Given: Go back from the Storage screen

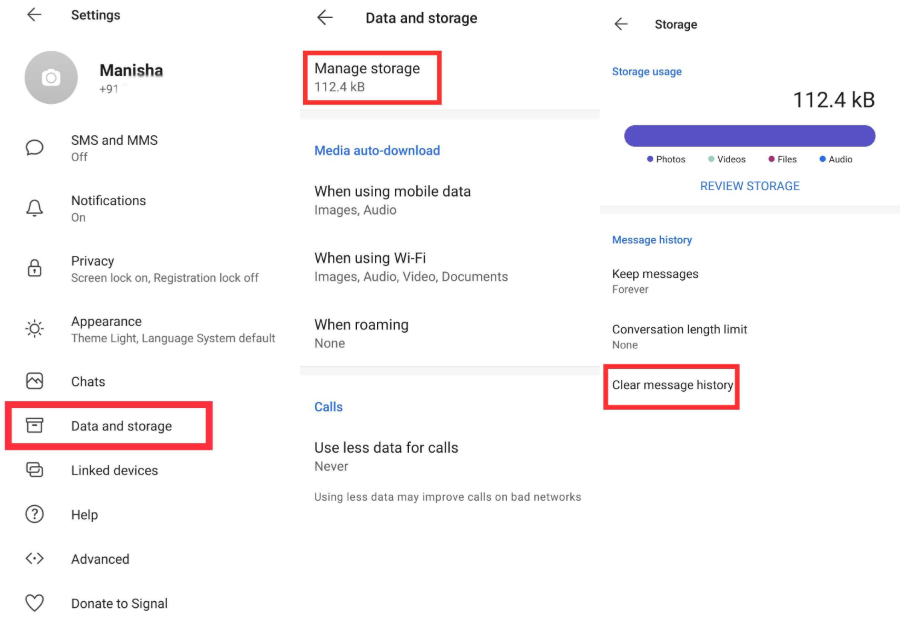Looking at the screenshot, I should pos(621,24).
